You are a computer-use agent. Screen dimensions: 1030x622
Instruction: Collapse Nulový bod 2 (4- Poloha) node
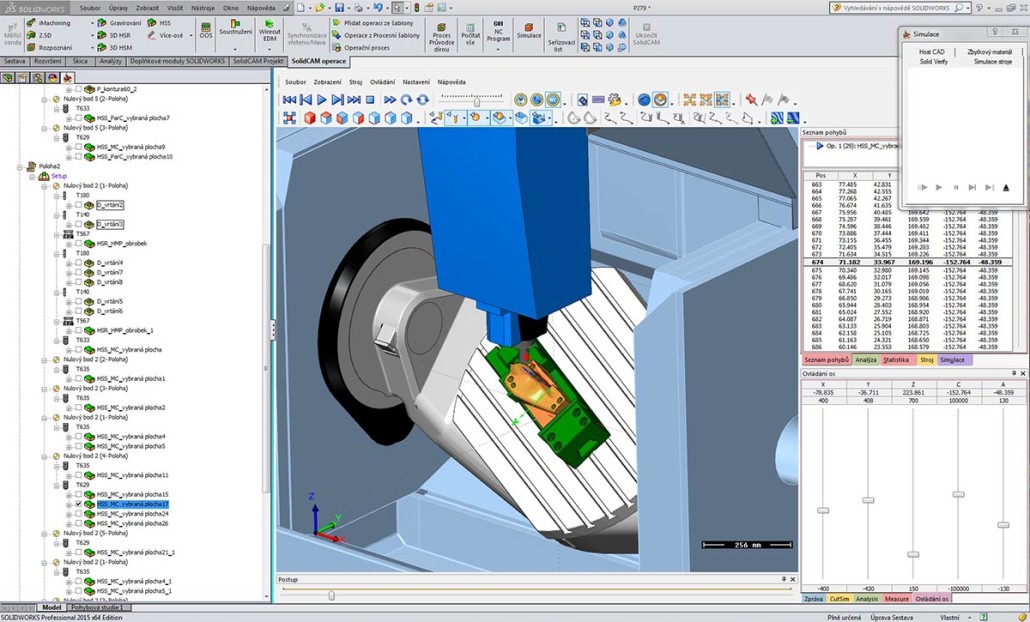point(45,456)
